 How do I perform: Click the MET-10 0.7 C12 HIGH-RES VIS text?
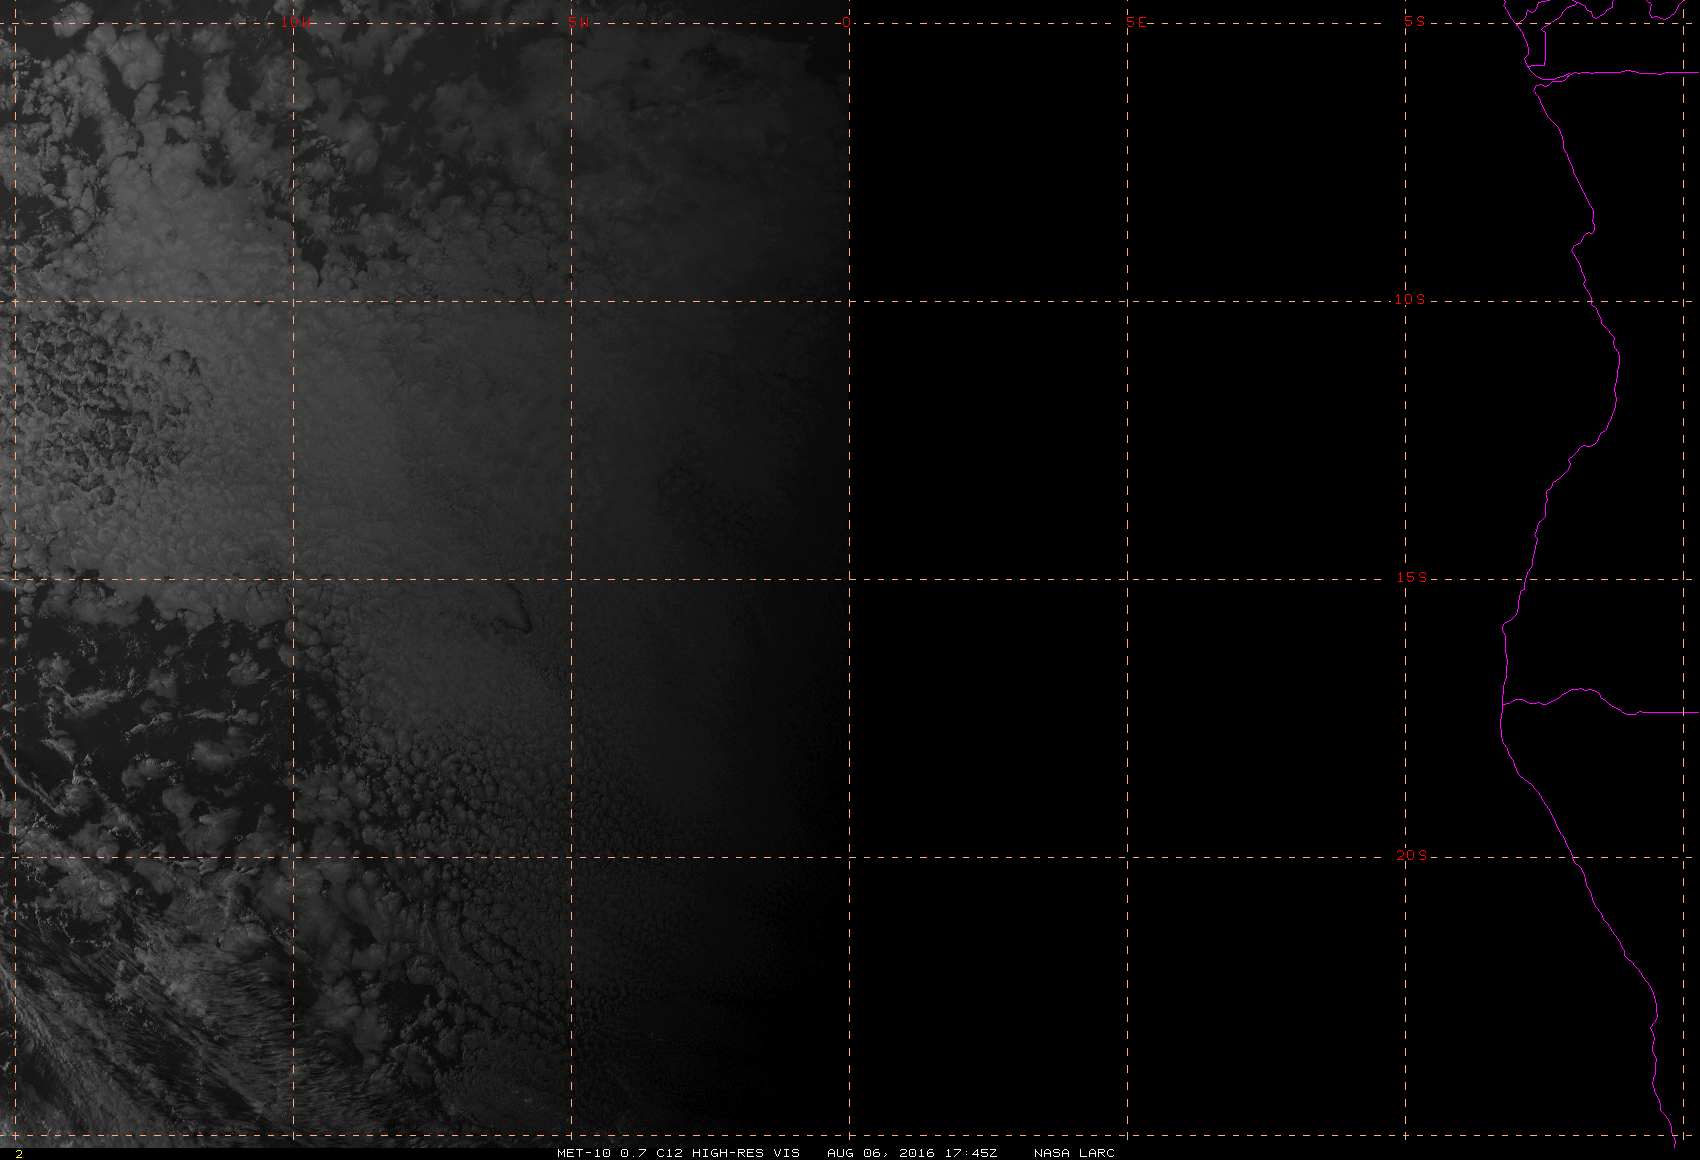pyautogui.click(x=678, y=1153)
